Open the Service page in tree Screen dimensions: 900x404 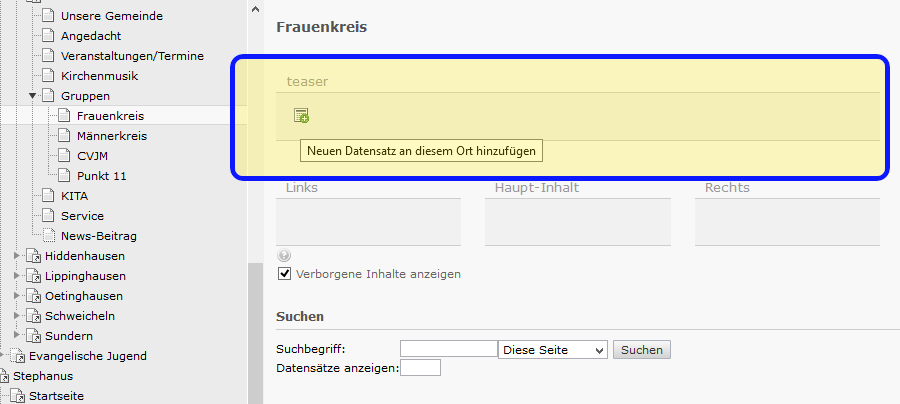[x=82, y=216]
